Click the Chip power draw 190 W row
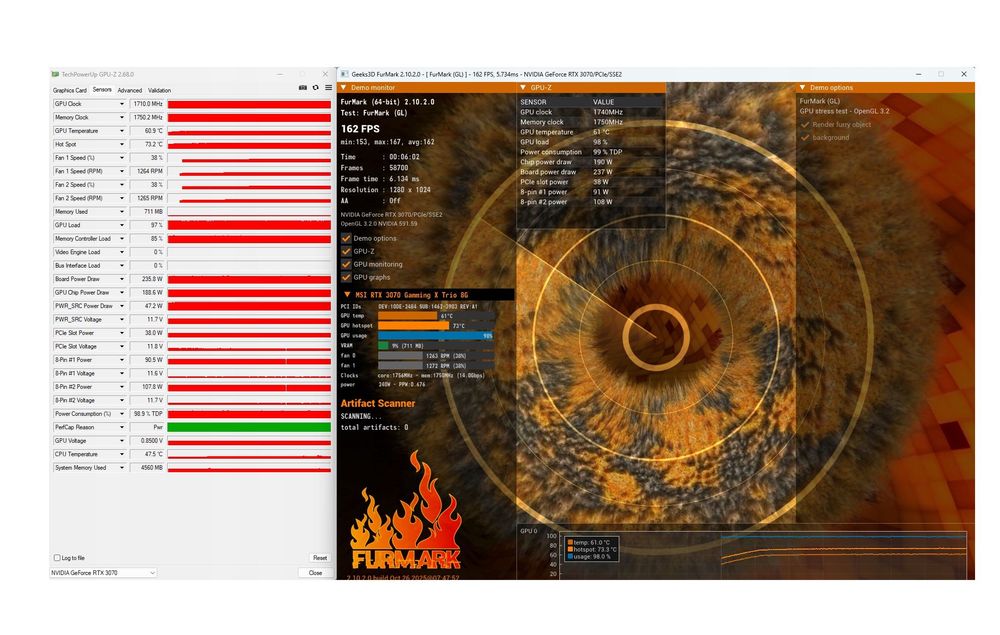The height and width of the screenshot is (635, 1000). coord(591,162)
